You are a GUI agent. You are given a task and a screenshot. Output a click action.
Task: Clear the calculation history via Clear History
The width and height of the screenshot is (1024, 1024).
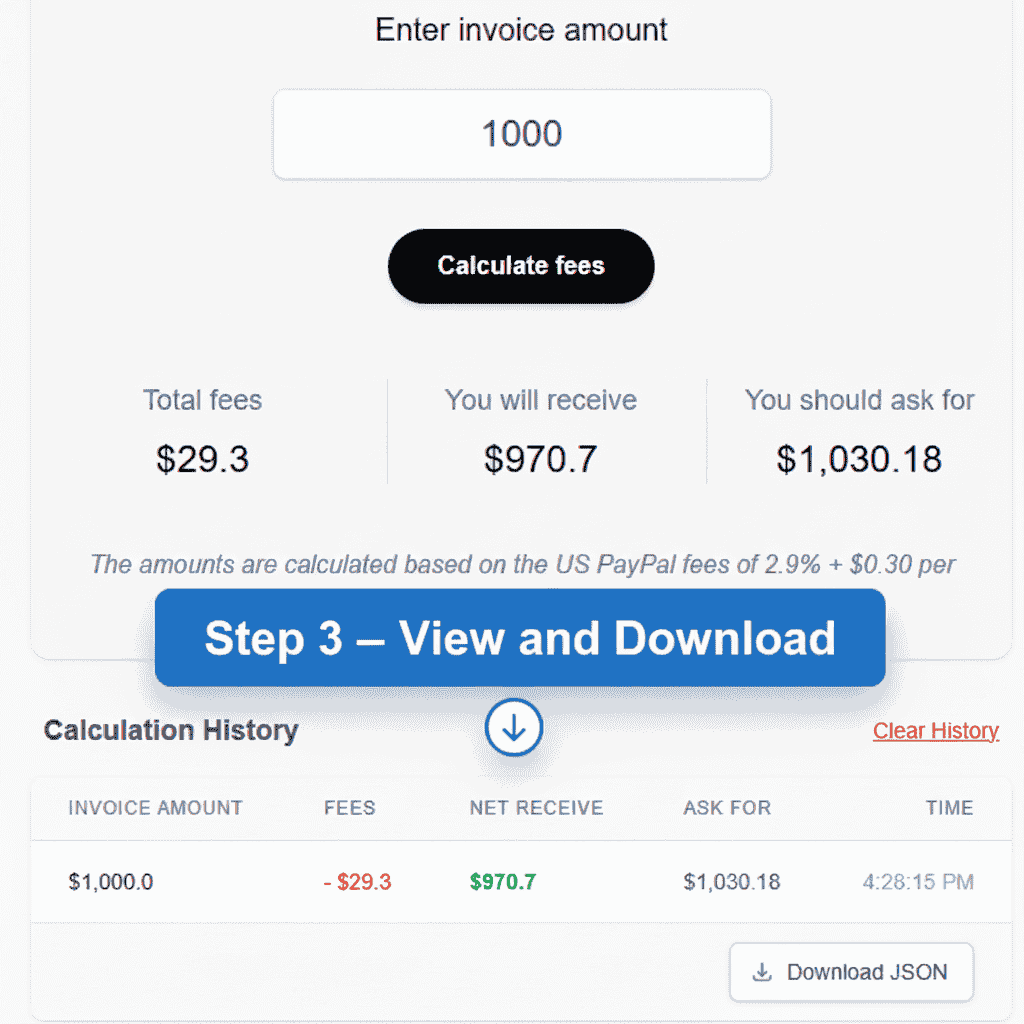point(935,731)
